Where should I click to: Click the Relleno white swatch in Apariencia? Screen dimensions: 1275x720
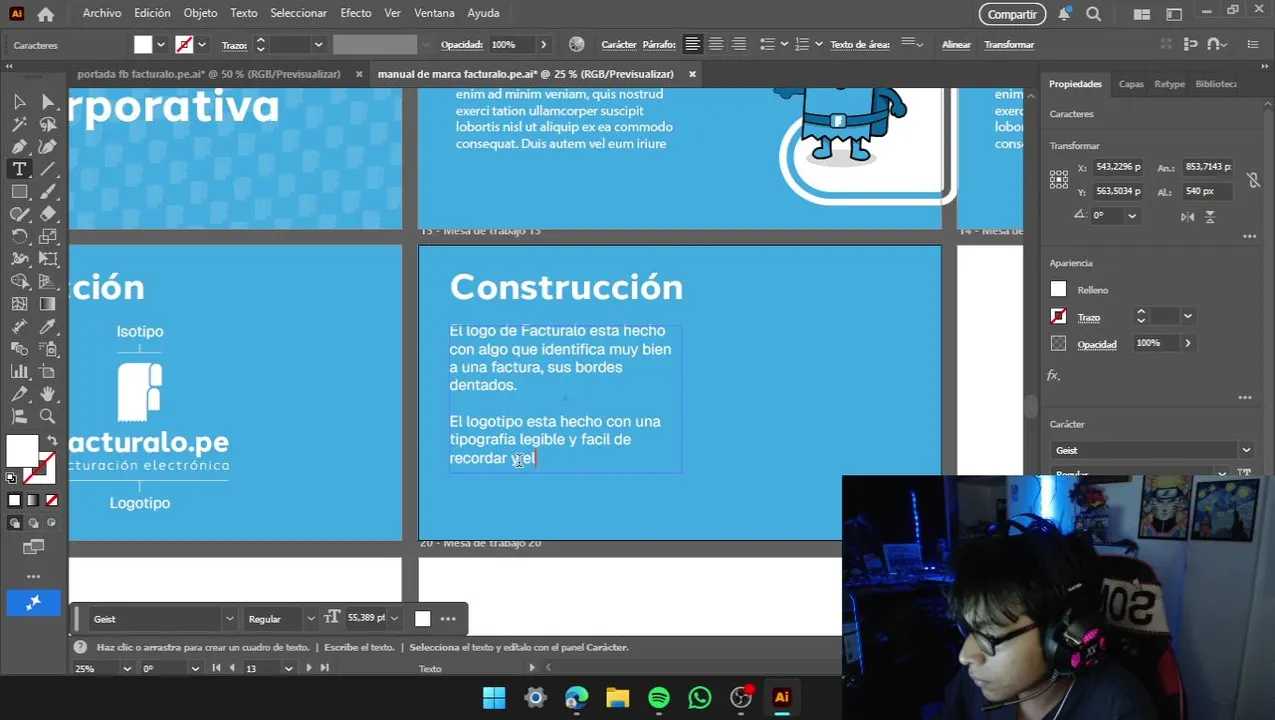pyautogui.click(x=1059, y=290)
